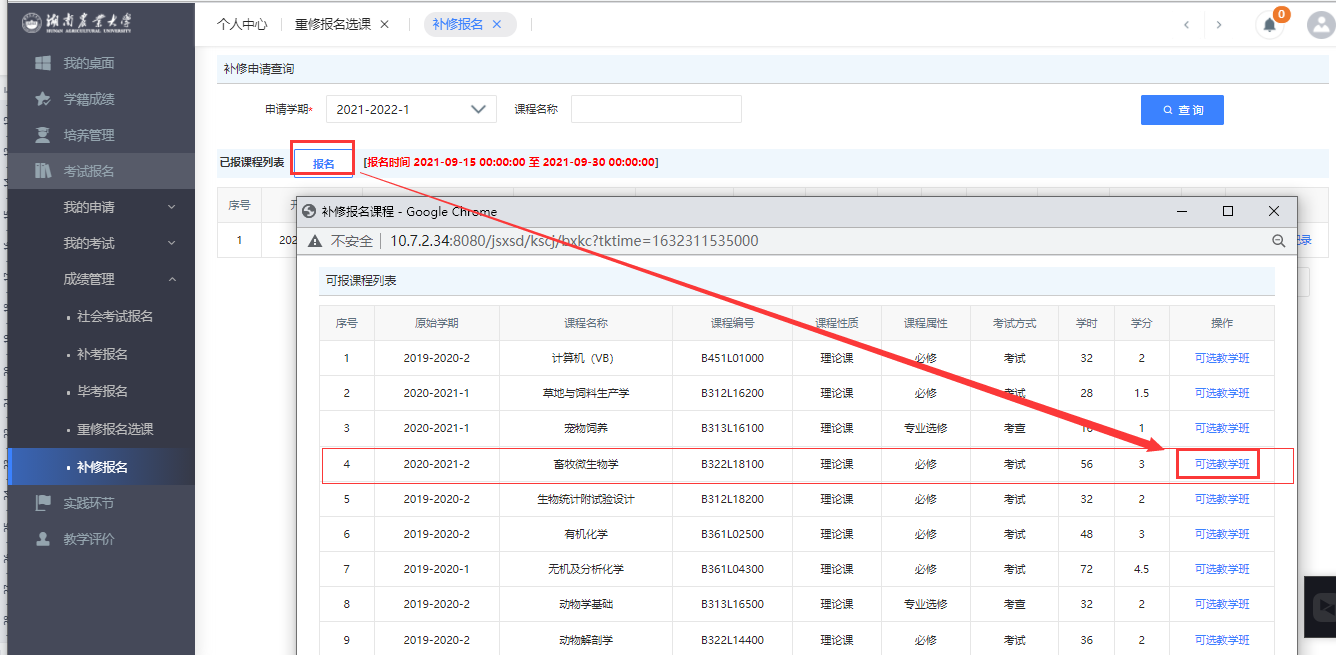
Task: Close the 重修报名选课 tab
Action: pos(385,25)
